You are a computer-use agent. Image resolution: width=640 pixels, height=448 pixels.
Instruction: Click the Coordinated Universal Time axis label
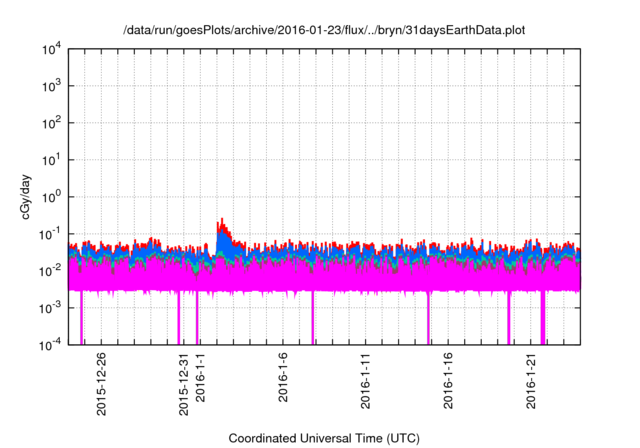click(324, 438)
